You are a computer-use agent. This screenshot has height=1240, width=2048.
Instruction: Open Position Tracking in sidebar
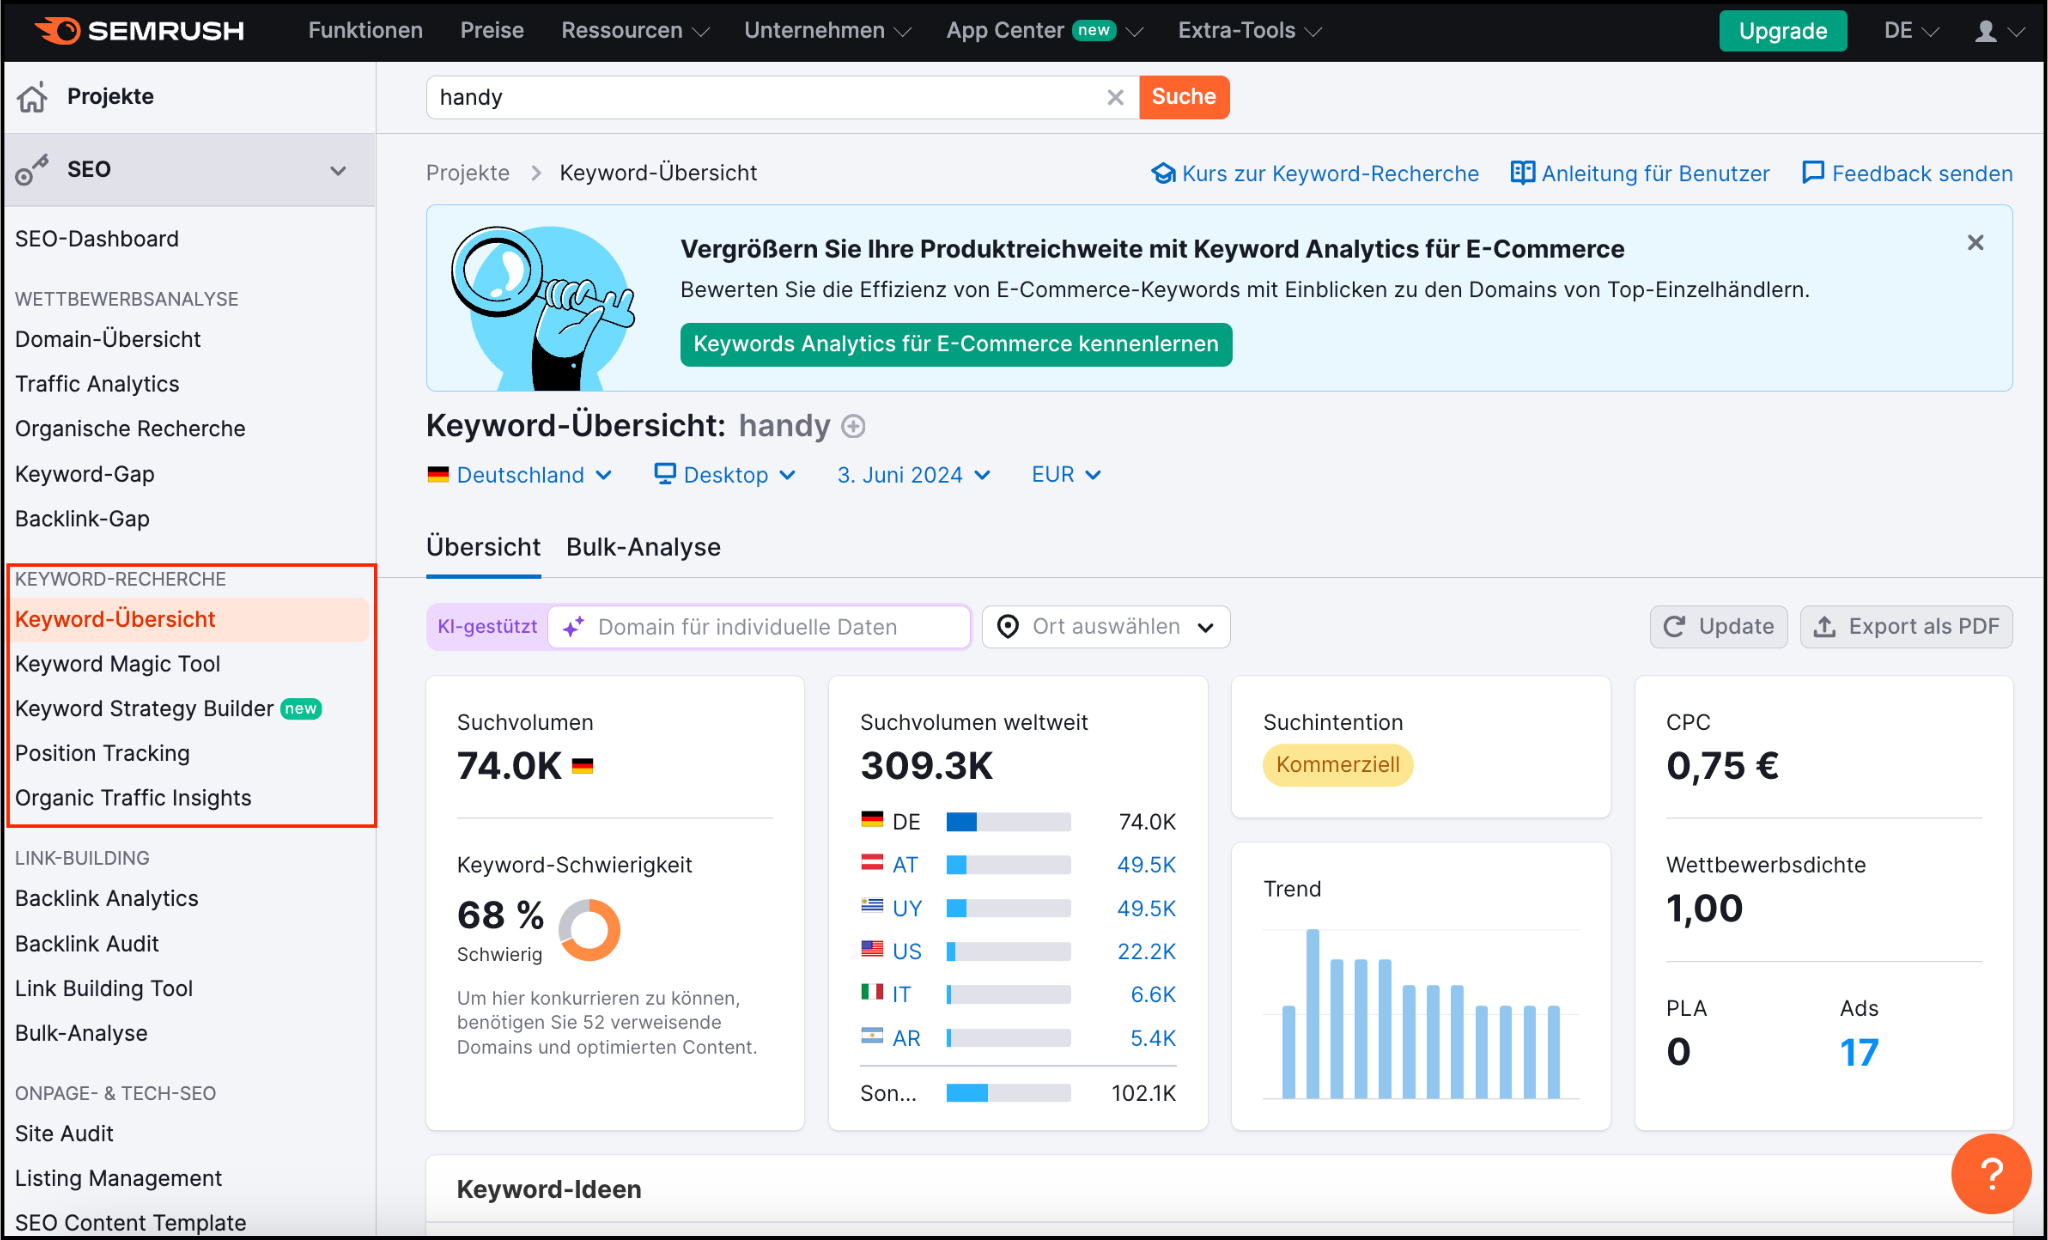102,753
